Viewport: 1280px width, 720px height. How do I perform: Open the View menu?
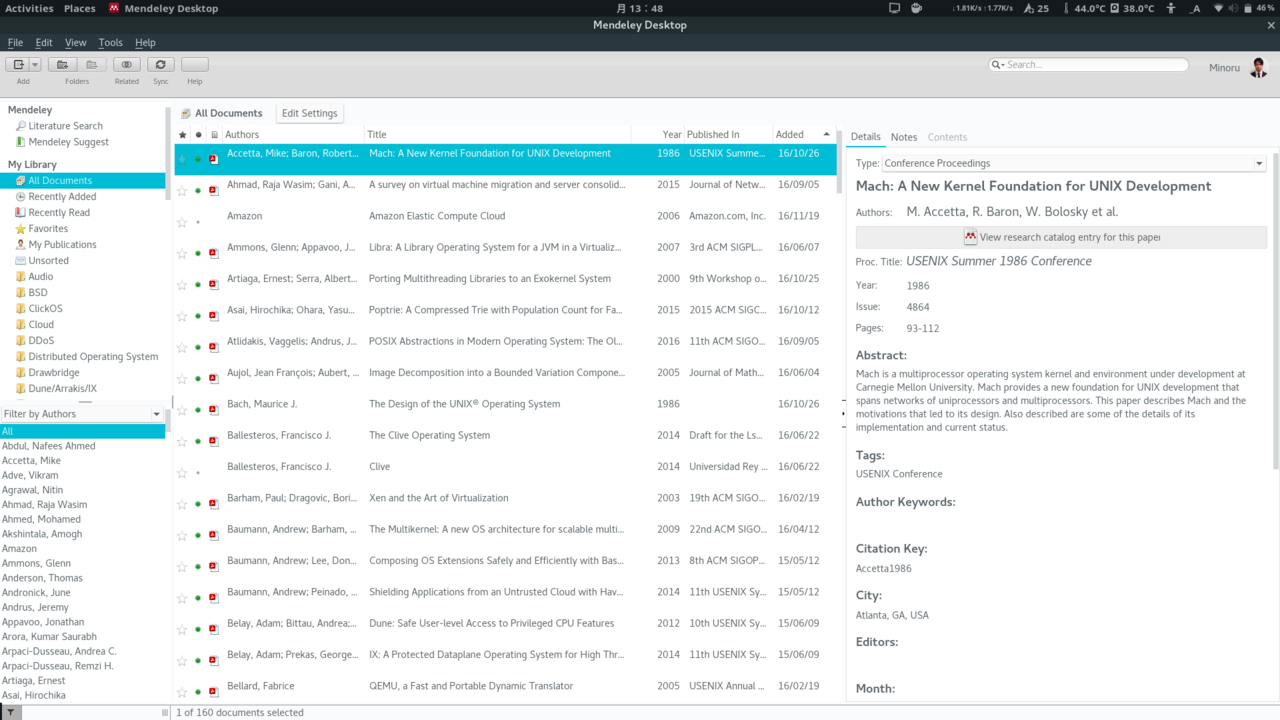76,43
